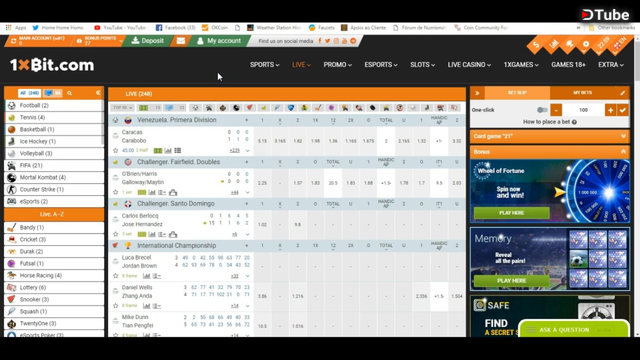Screen dimensions: 640x360
Task: Toggle the One-click bet switch
Action: coord(542,110)
